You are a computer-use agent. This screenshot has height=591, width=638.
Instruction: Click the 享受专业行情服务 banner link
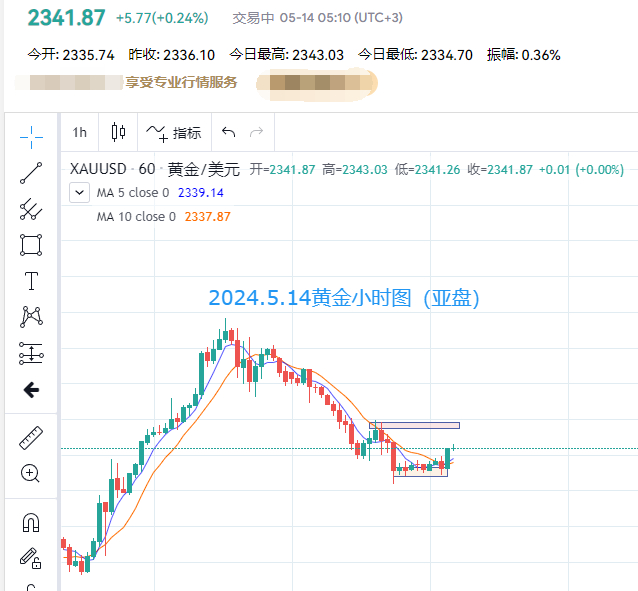(181, 82)
